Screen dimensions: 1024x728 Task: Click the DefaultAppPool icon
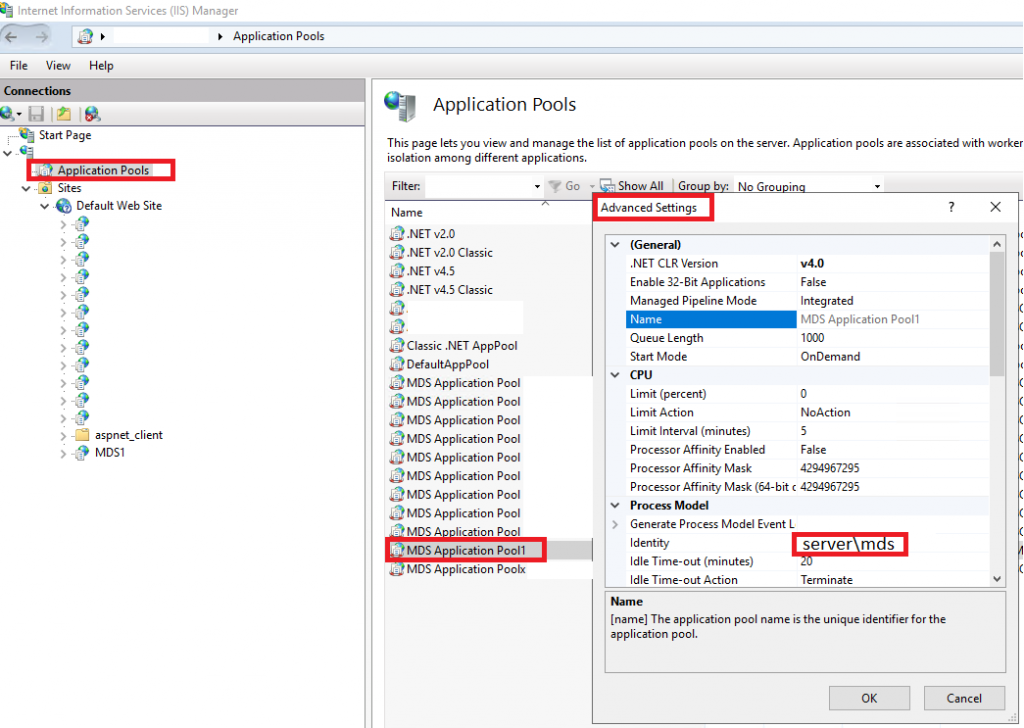396,364
